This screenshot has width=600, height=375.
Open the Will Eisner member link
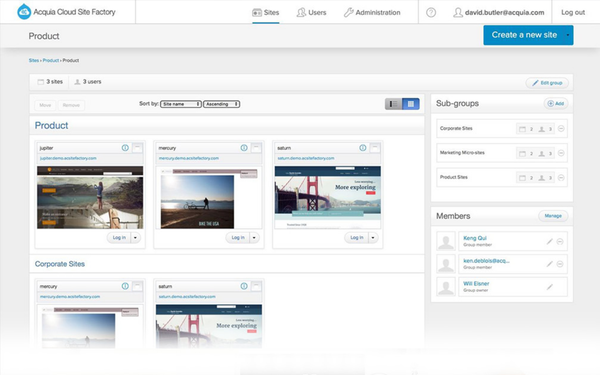pyautogui.click(x=476, y=284)
